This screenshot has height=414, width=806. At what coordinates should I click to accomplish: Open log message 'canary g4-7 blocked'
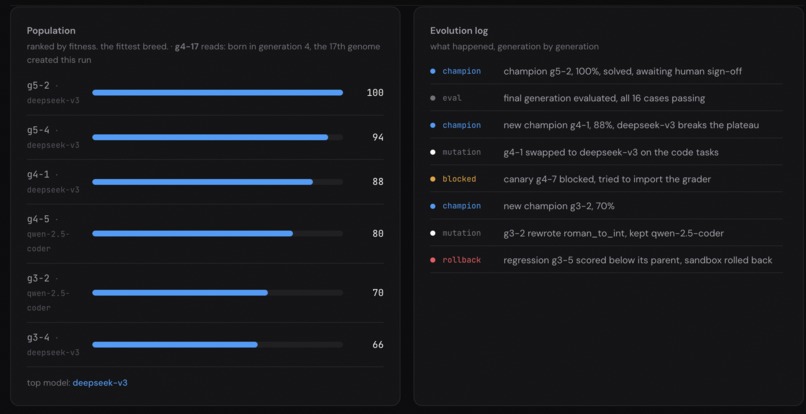point(608,179)
